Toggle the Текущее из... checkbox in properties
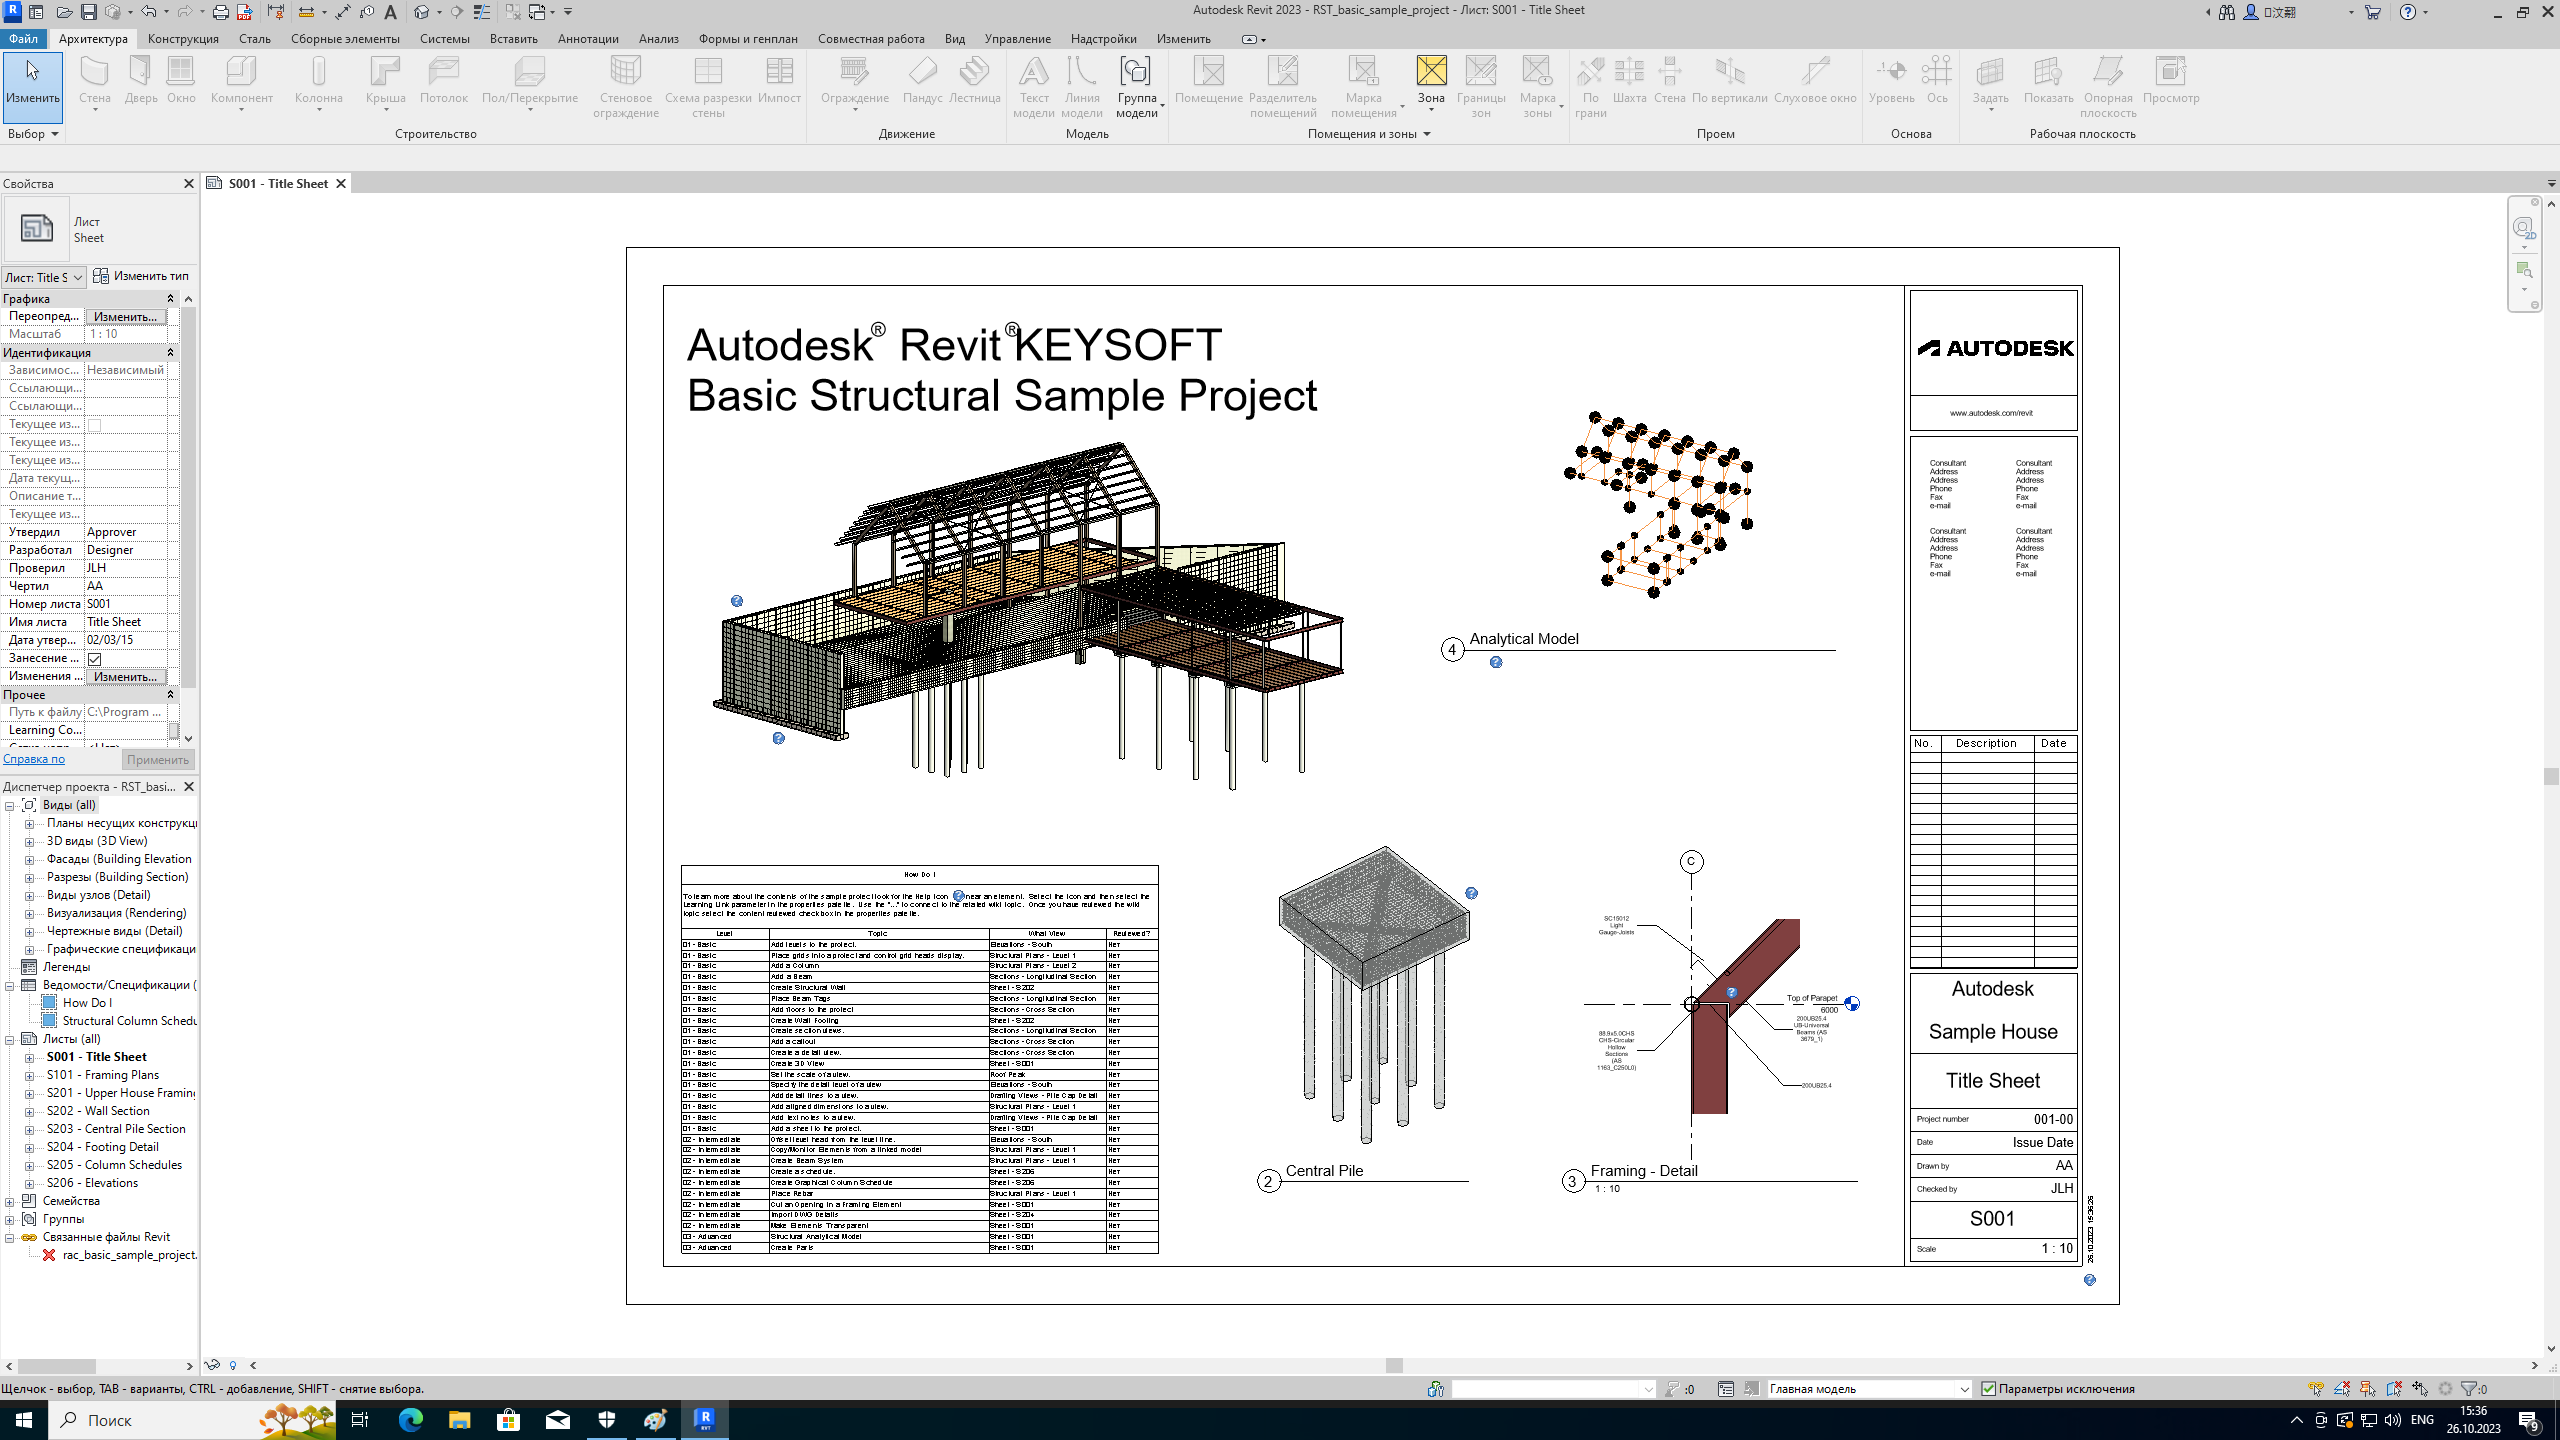Image resolution: width=2560 pixels, height=1440 pixels. pyautogui.click(x=95, y=425)
